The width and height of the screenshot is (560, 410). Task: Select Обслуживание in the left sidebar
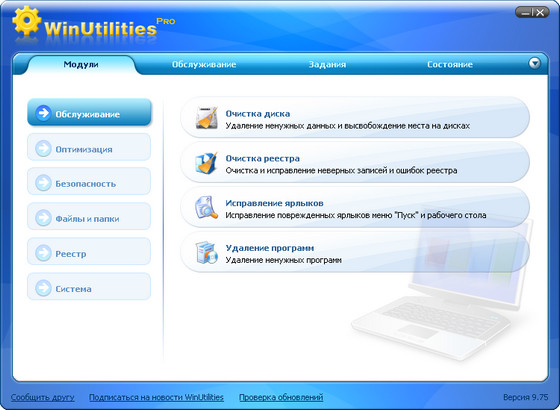89,112
